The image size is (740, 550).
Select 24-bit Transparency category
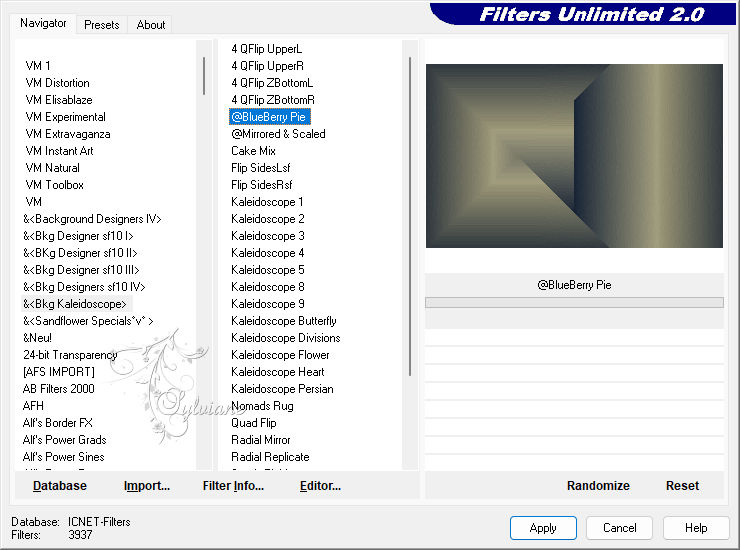[70, 355]
